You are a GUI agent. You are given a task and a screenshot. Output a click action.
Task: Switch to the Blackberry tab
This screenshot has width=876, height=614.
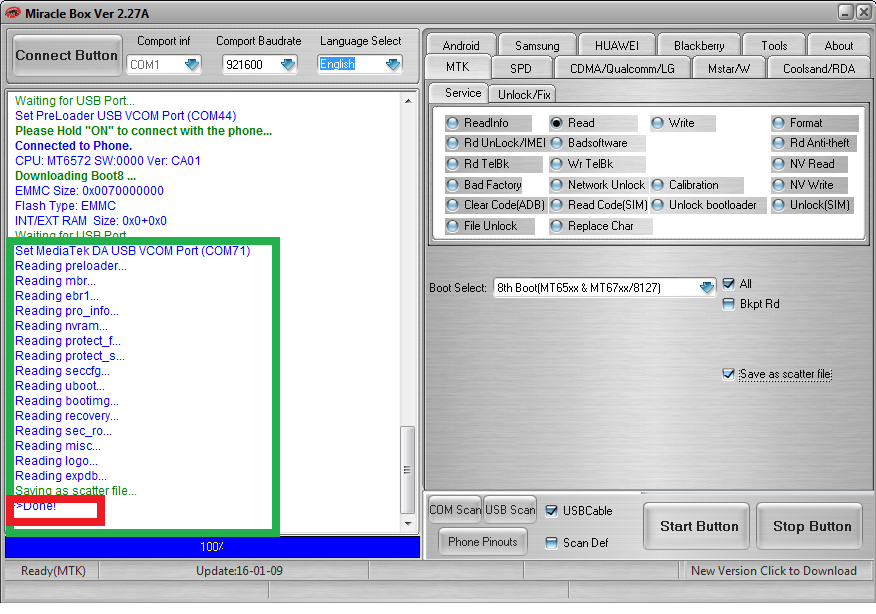(x=699, y=45)
